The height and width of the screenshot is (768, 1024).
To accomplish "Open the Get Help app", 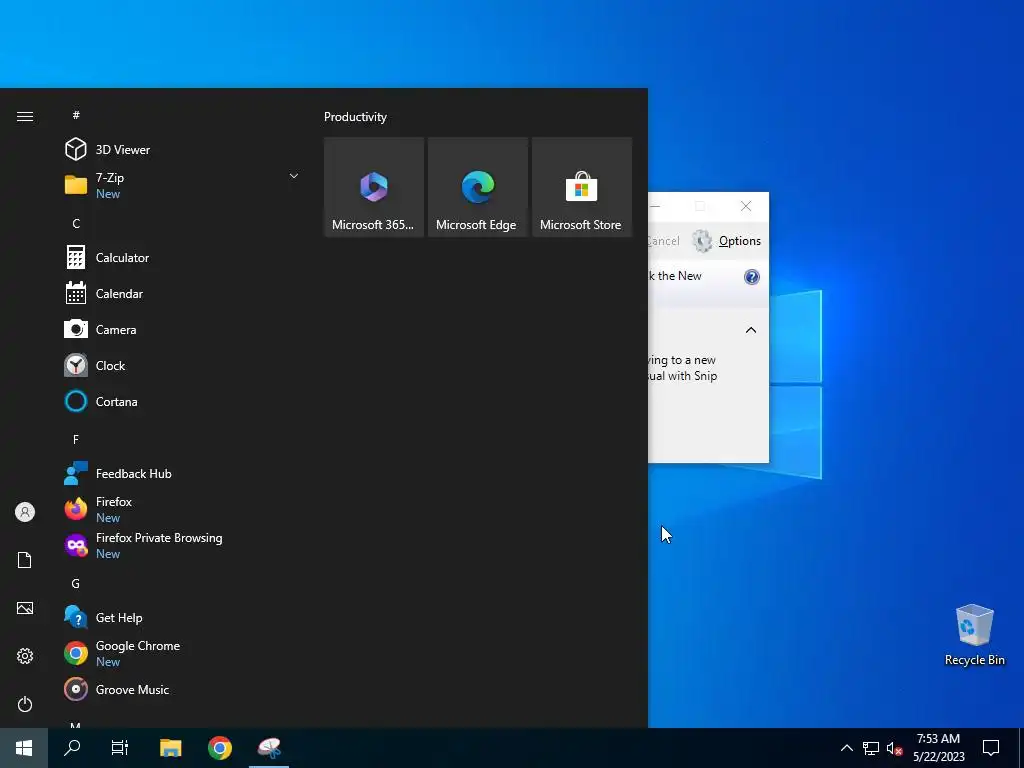I will pyautogui.click(x=183, y=617).
